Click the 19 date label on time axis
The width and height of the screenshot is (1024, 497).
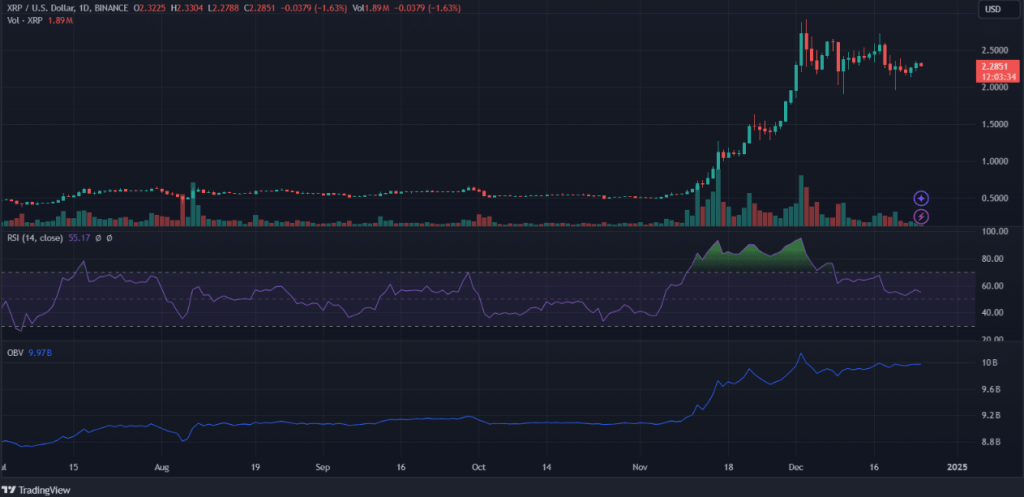click(255, 468)
